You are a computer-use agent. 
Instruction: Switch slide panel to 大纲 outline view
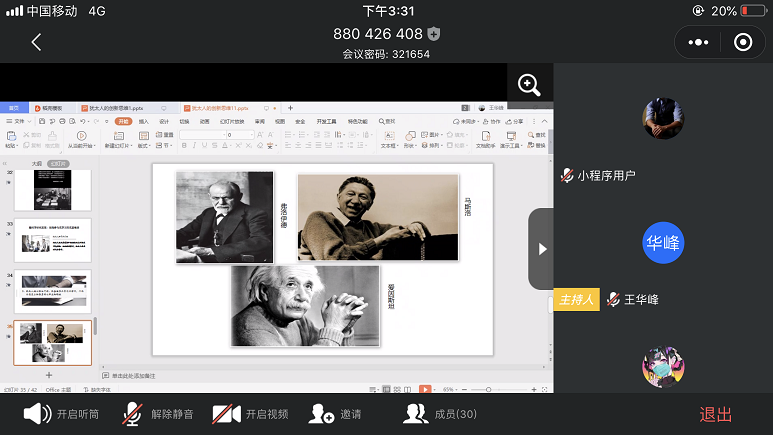click(x=37, y=163)
